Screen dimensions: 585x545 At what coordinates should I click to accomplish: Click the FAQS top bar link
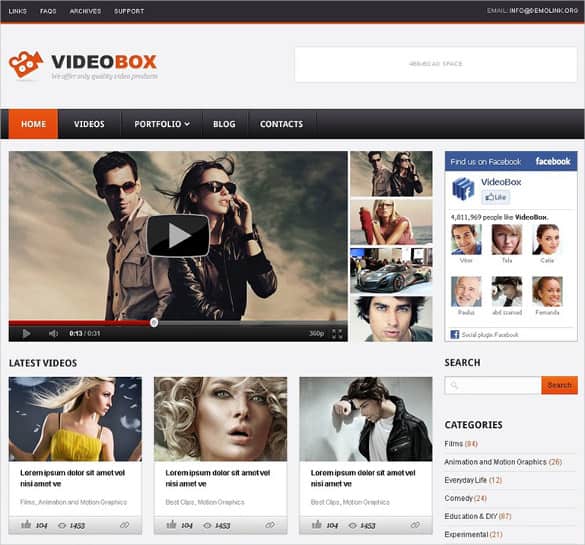[x=48, y=11]
